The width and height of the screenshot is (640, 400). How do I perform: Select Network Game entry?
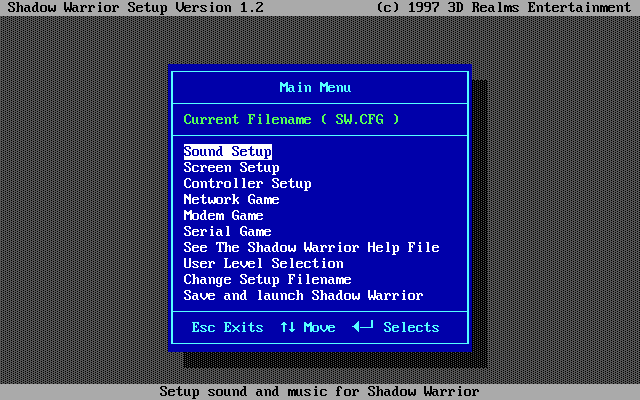[231, 200]
